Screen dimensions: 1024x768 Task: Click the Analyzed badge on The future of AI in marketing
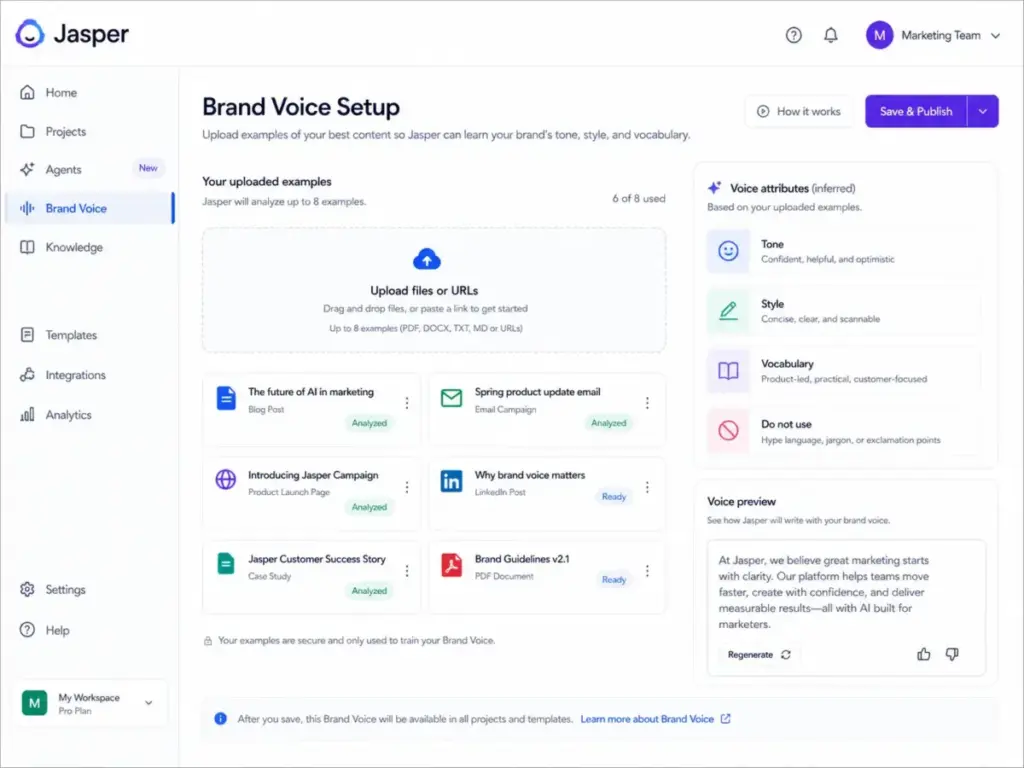click(x=369, y=423)
